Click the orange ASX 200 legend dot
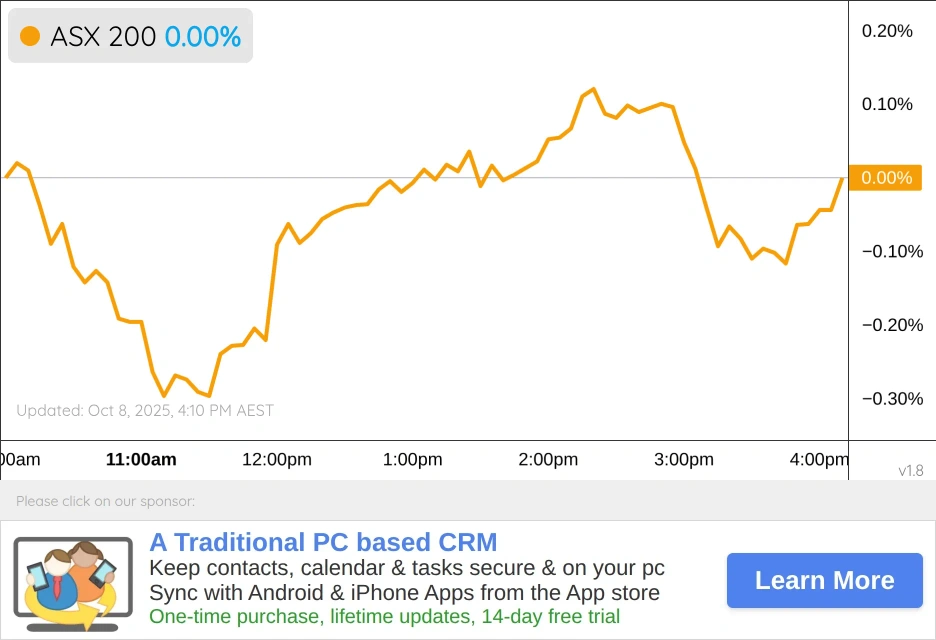Screen dimensions: 936x640 (x=30, y=37)
